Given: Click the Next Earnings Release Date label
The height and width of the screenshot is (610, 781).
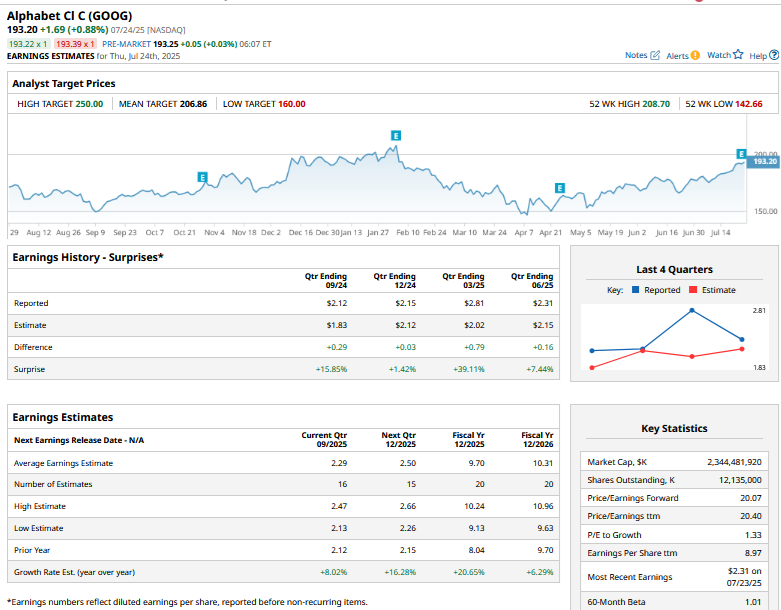Looking at the screenshot, I should coord(79,440).
